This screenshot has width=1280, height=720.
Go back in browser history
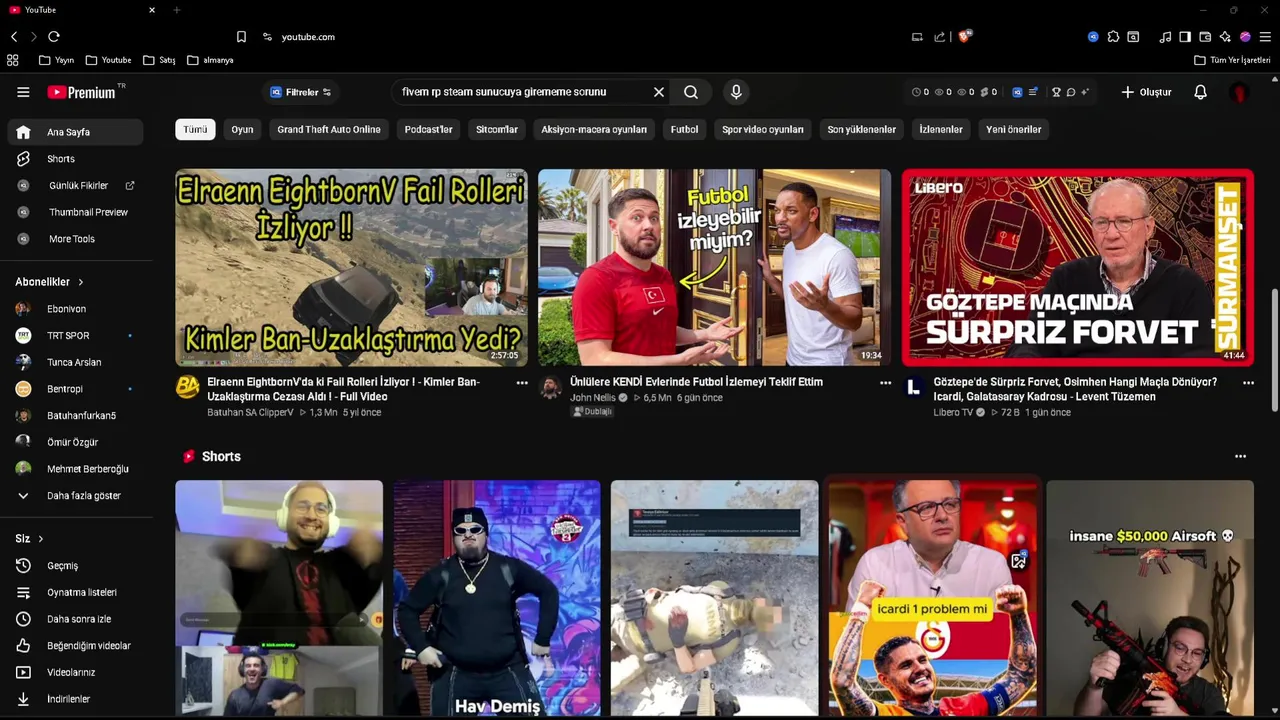[x=14, y=36]
